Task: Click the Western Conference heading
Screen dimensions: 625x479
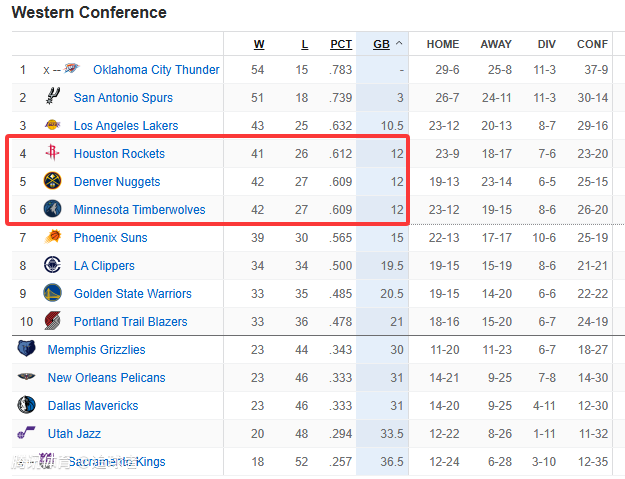Action: pos(89,13)
